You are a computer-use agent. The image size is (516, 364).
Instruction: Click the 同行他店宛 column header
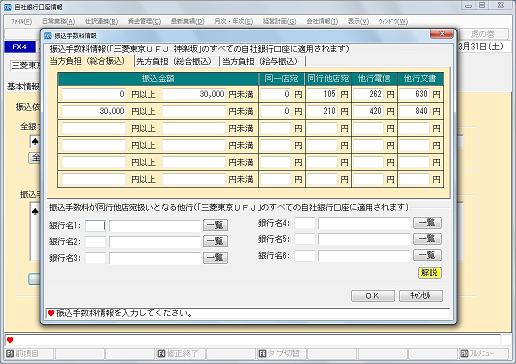[328, 79]
